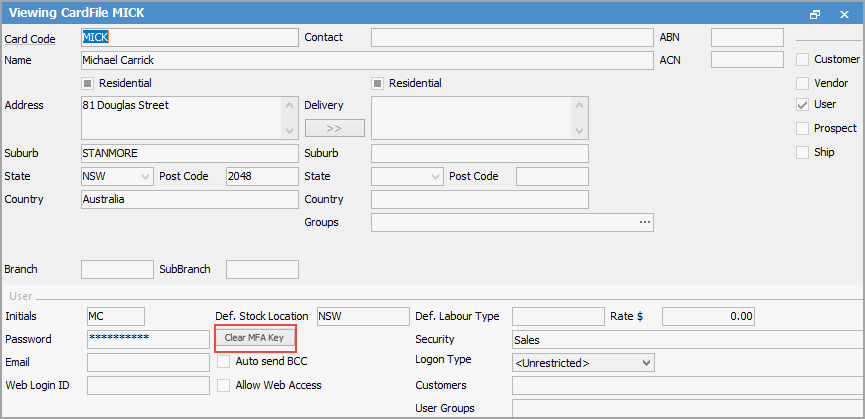Toggle Residential checkbox above Address
Image resolution: width=865 pixels, height=419 pixels.
(x=87, y=83)
